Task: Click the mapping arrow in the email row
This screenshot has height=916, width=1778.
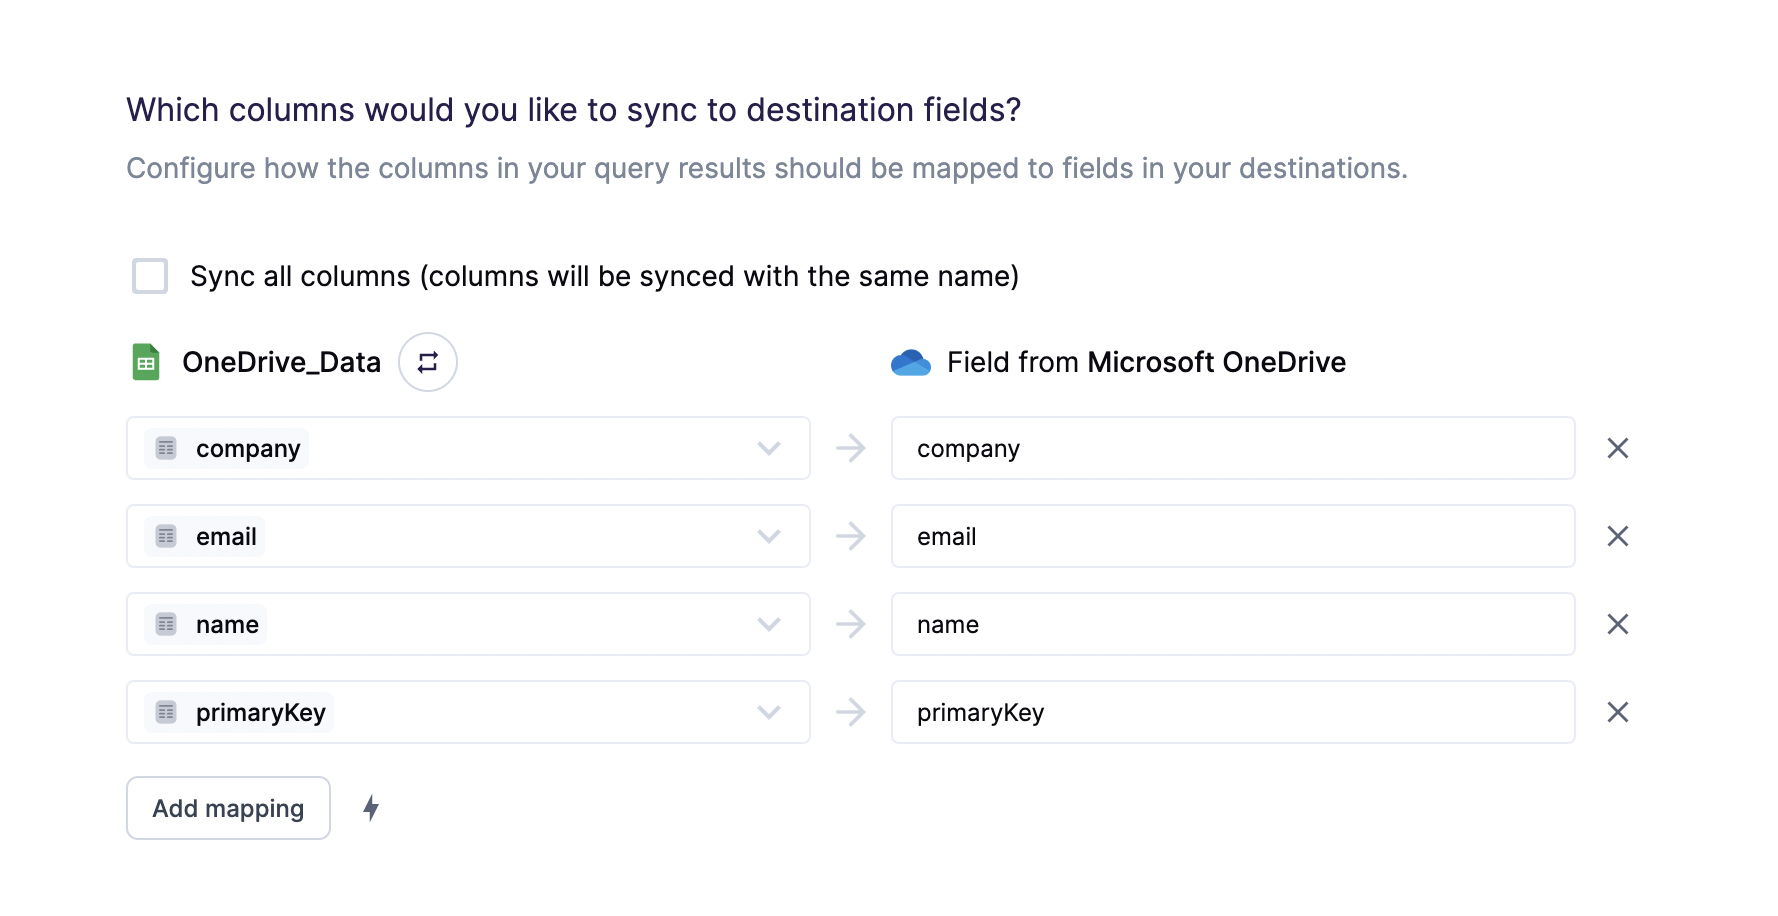Action: click(x=851, y=536)
